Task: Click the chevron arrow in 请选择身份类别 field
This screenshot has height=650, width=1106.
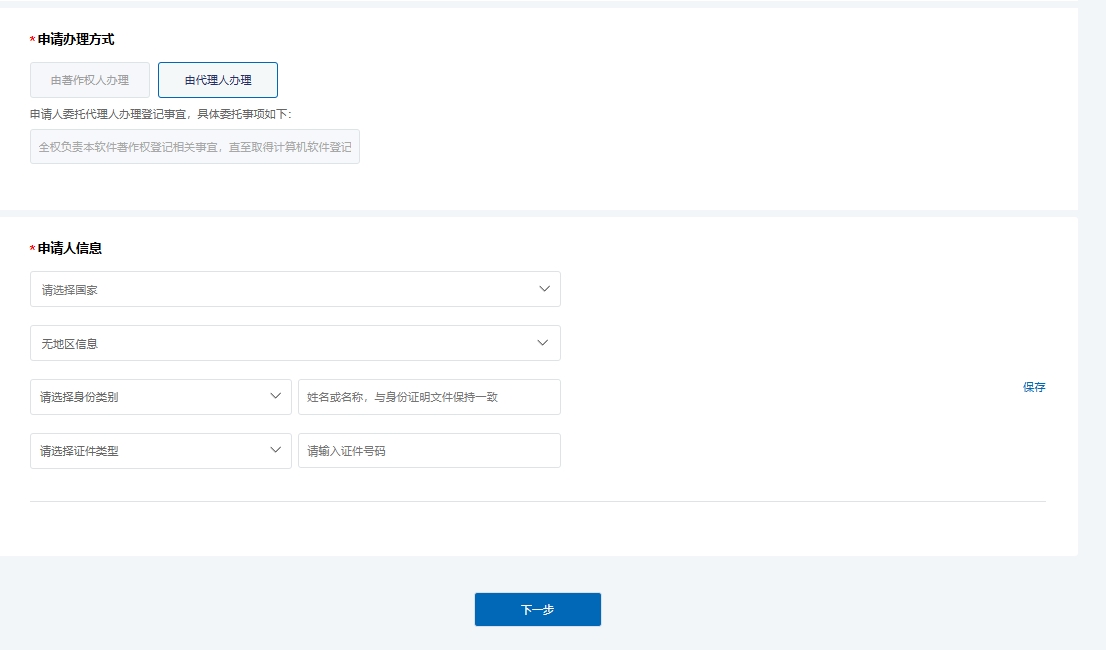Action: pos(276,397)
